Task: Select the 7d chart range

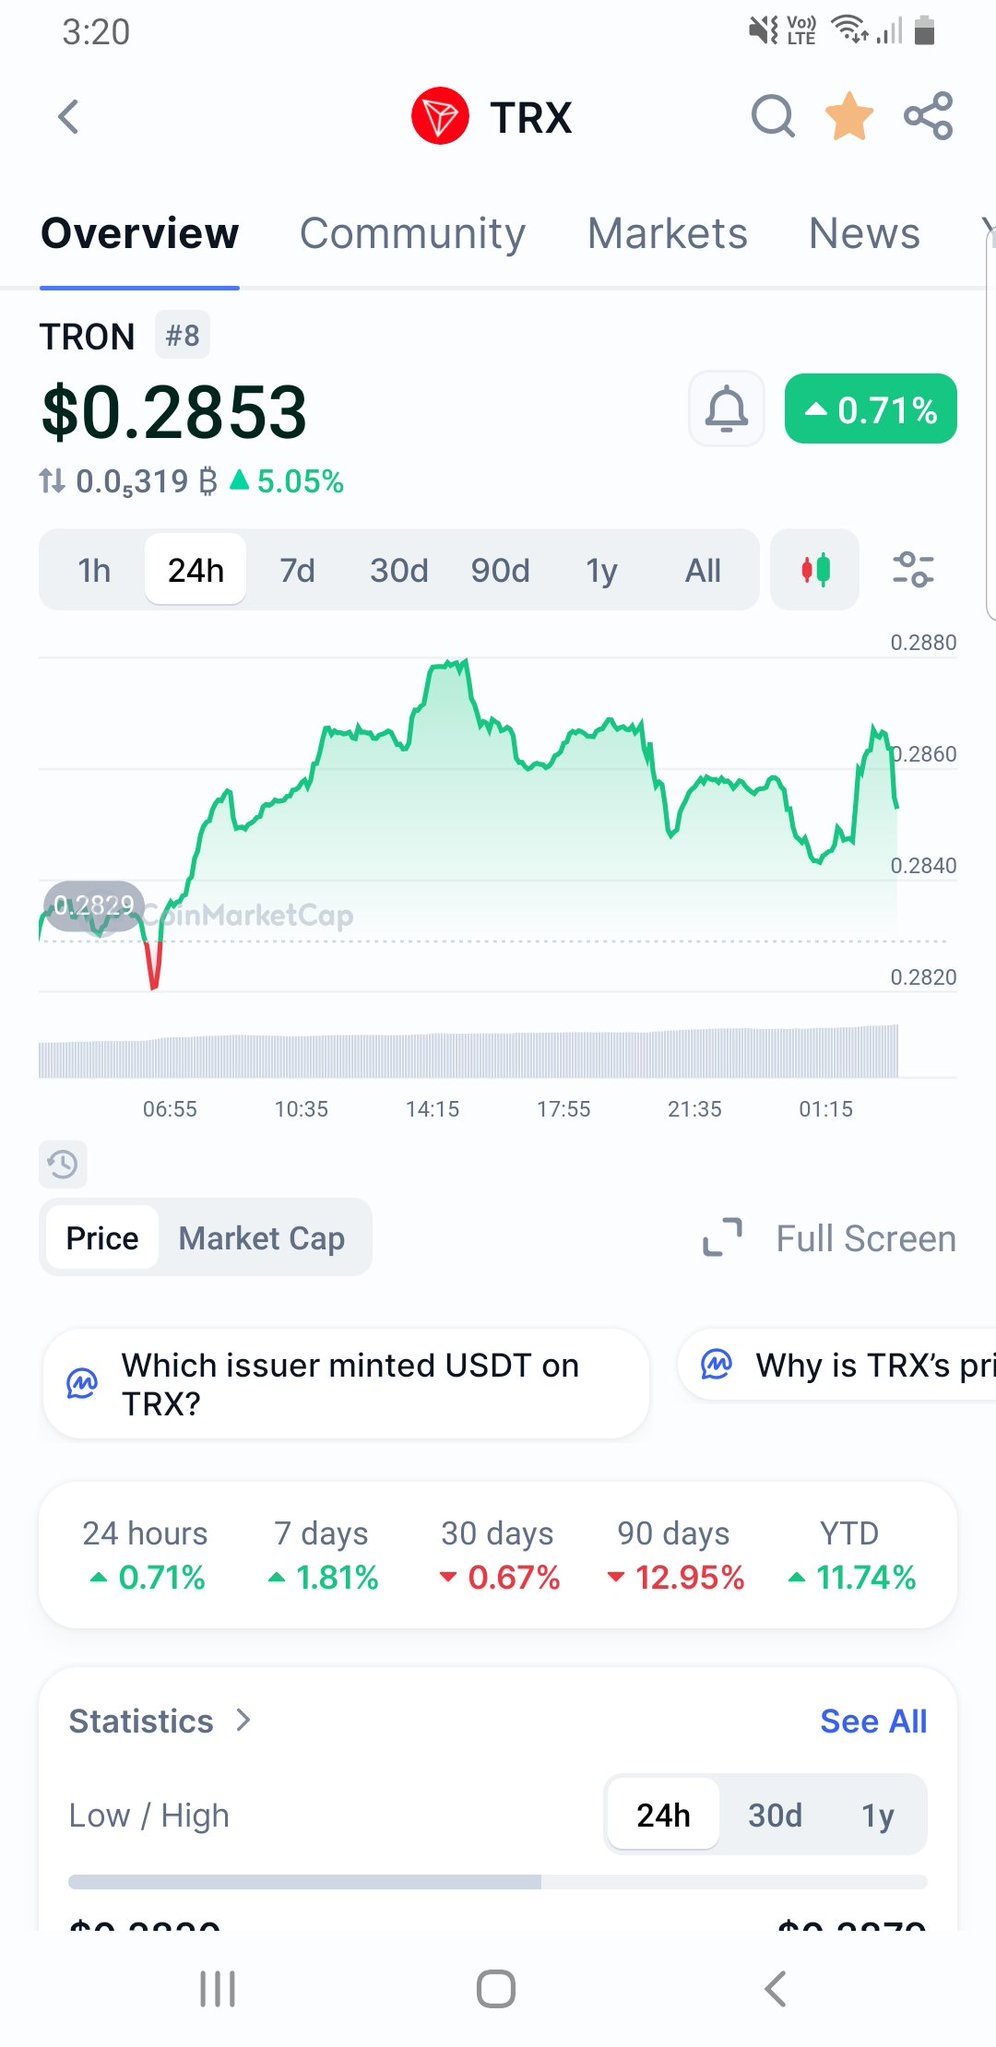Action: (x=297, y=570)
